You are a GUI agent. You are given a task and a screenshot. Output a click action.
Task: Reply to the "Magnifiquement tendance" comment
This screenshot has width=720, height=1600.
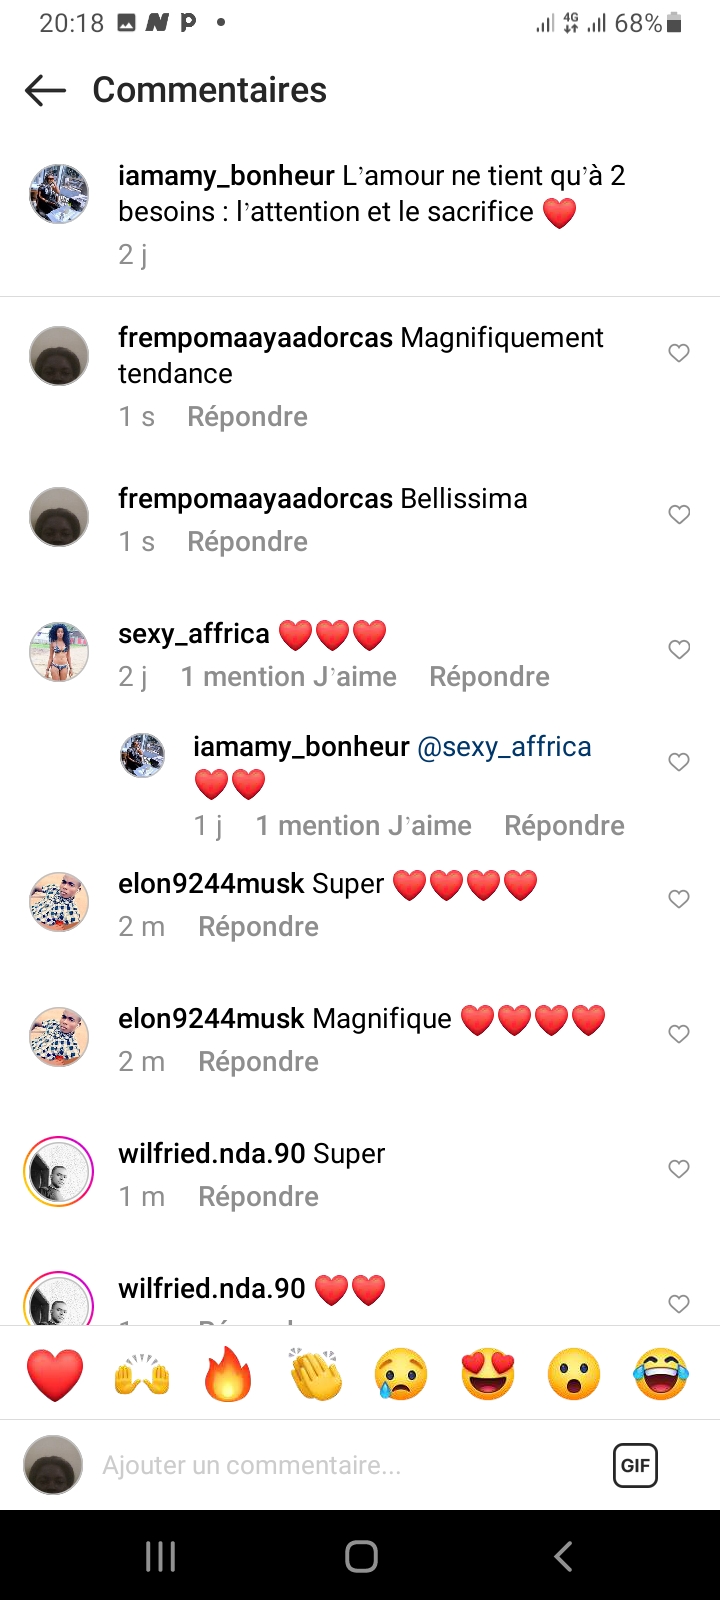[247, 417]
